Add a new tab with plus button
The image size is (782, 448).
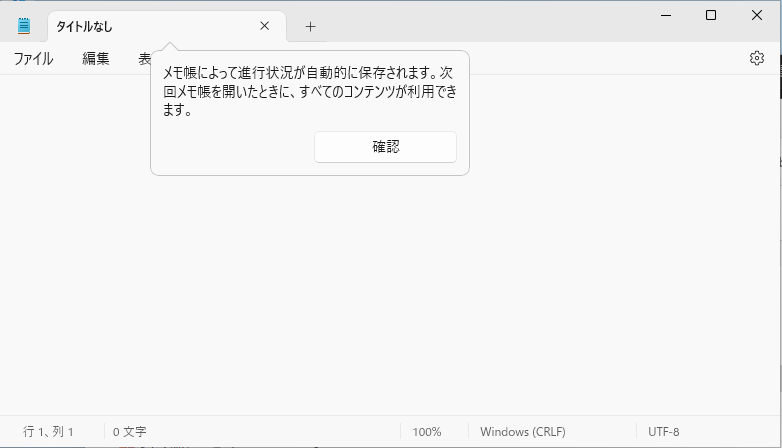tap(310, 26)
